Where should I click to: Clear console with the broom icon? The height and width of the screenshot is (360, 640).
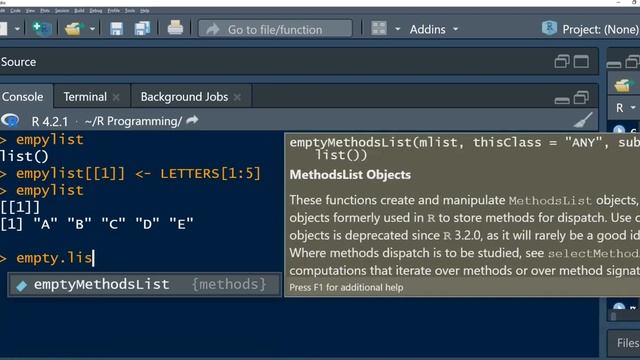point(583,120)
